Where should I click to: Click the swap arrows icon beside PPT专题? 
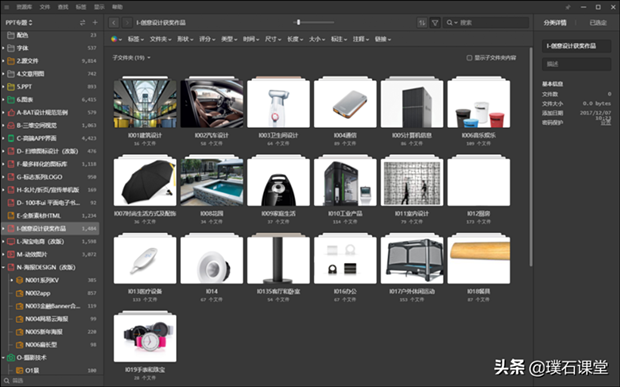[x=82, y=23]
